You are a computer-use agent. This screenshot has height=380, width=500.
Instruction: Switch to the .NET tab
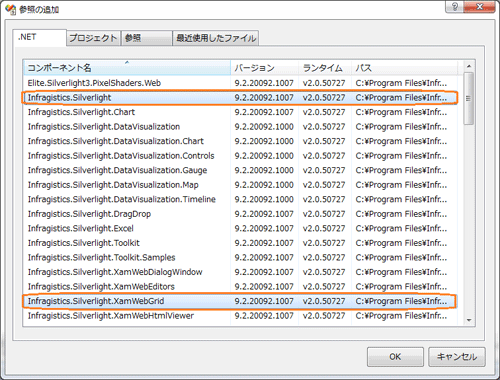point(39,37)
